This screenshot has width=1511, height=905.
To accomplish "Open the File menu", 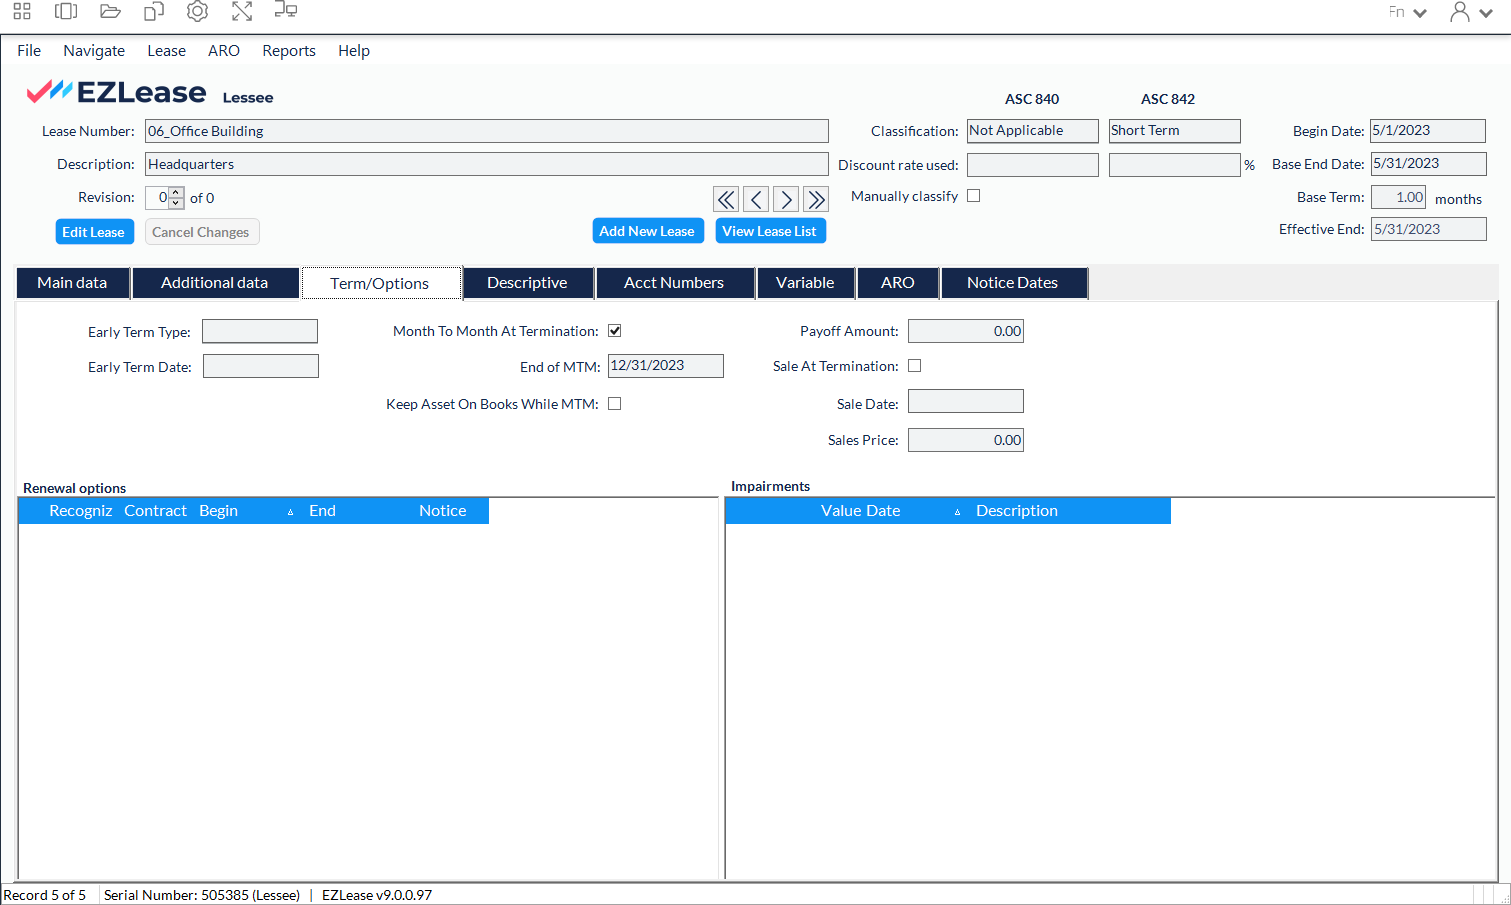I will point(29,51).
